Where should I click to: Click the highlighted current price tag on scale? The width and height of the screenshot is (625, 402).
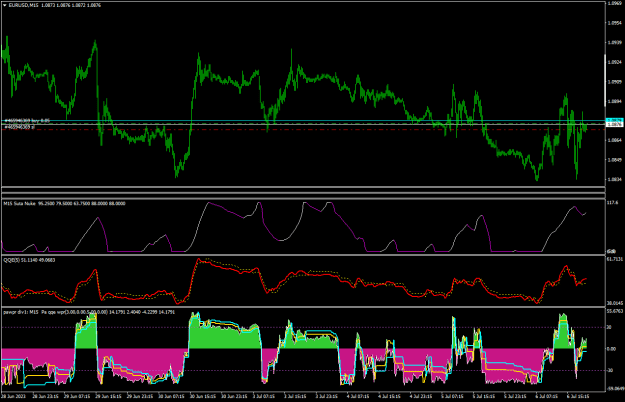[614, 125]
